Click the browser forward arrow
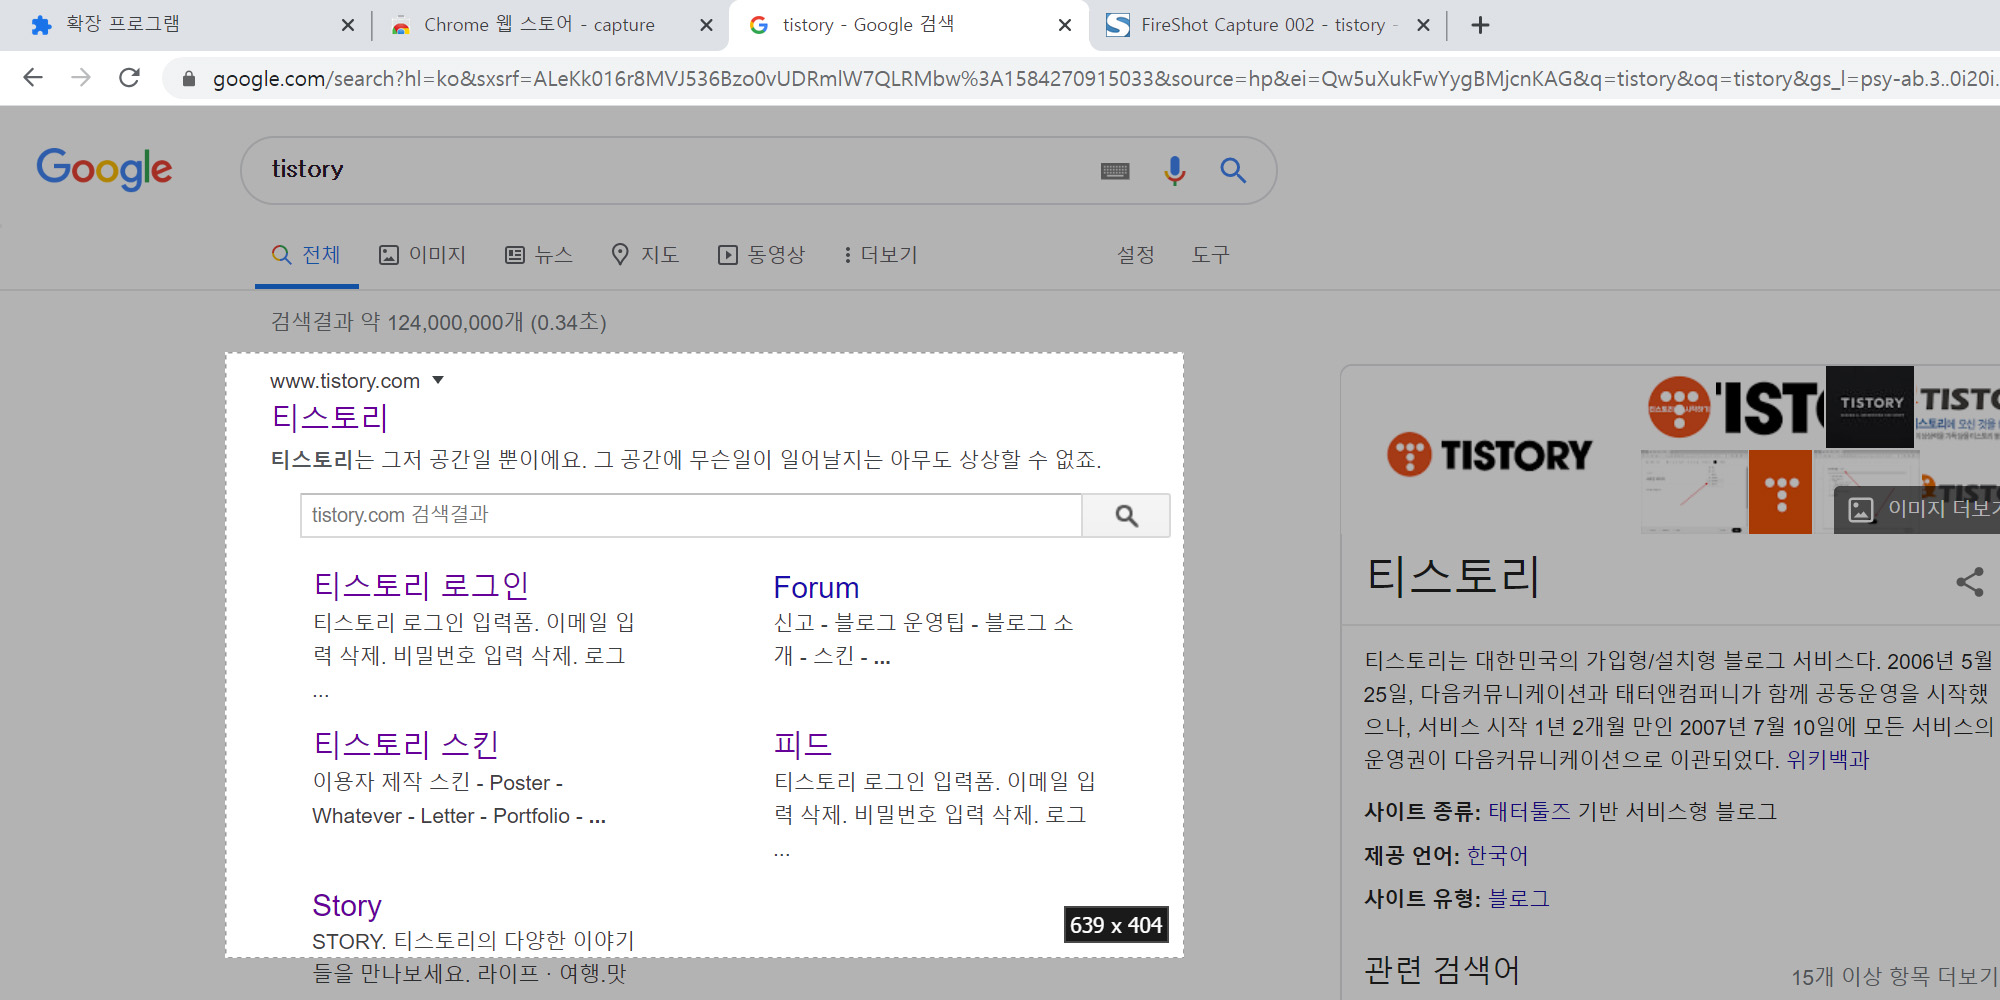Image resolution: width=2000 pixels, height=1000 pixels. pos(81,77)
